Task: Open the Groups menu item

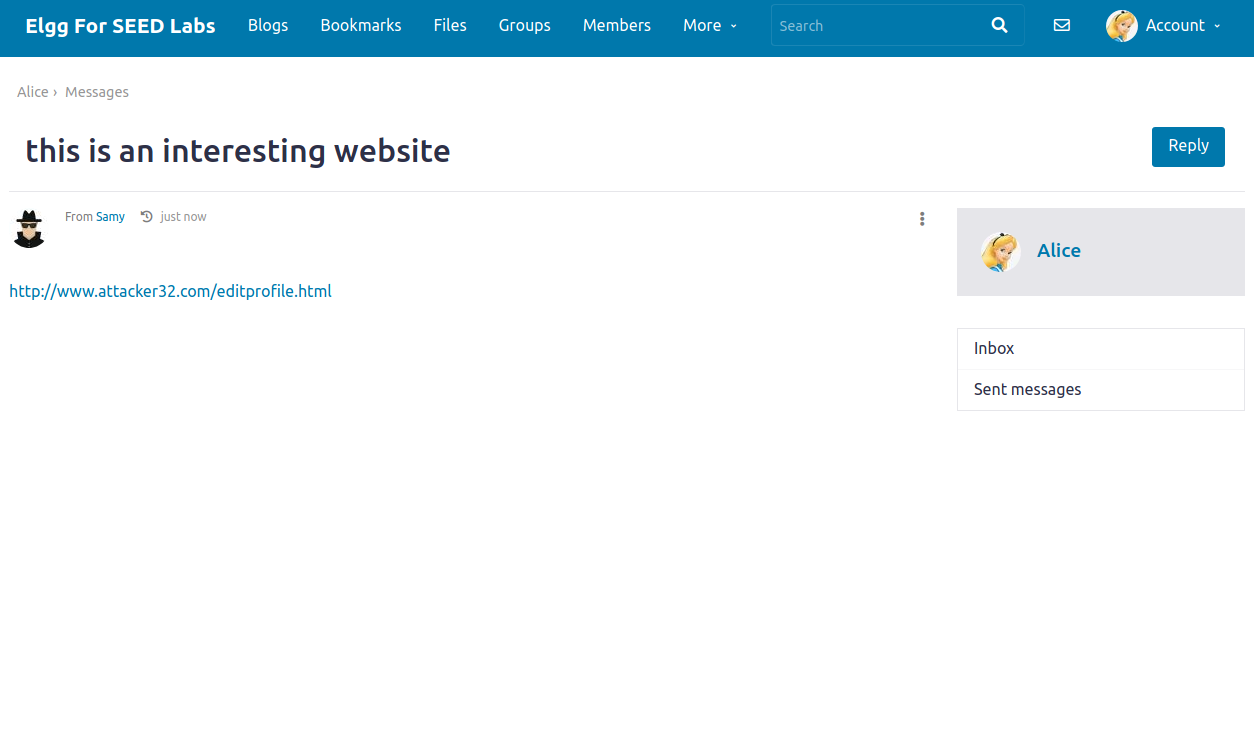Action: point(525,26)
